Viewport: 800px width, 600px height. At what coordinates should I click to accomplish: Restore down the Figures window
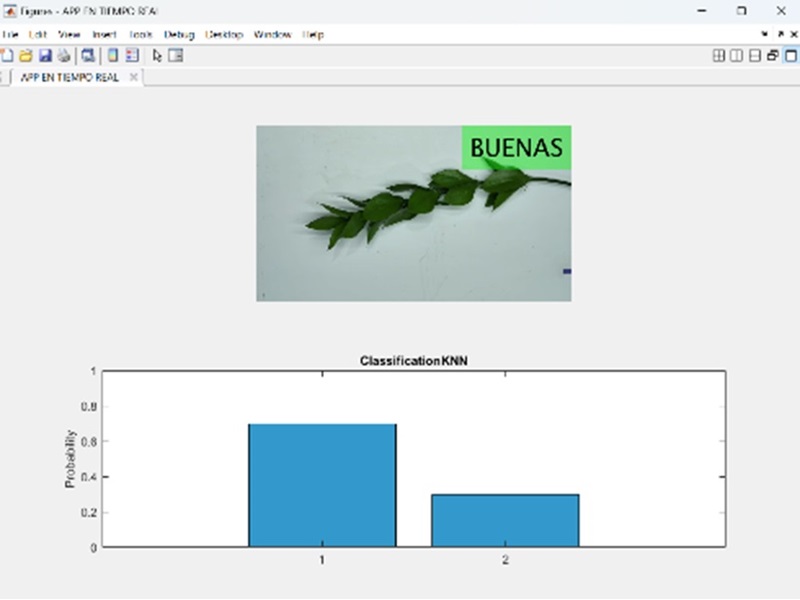point(741,11)
